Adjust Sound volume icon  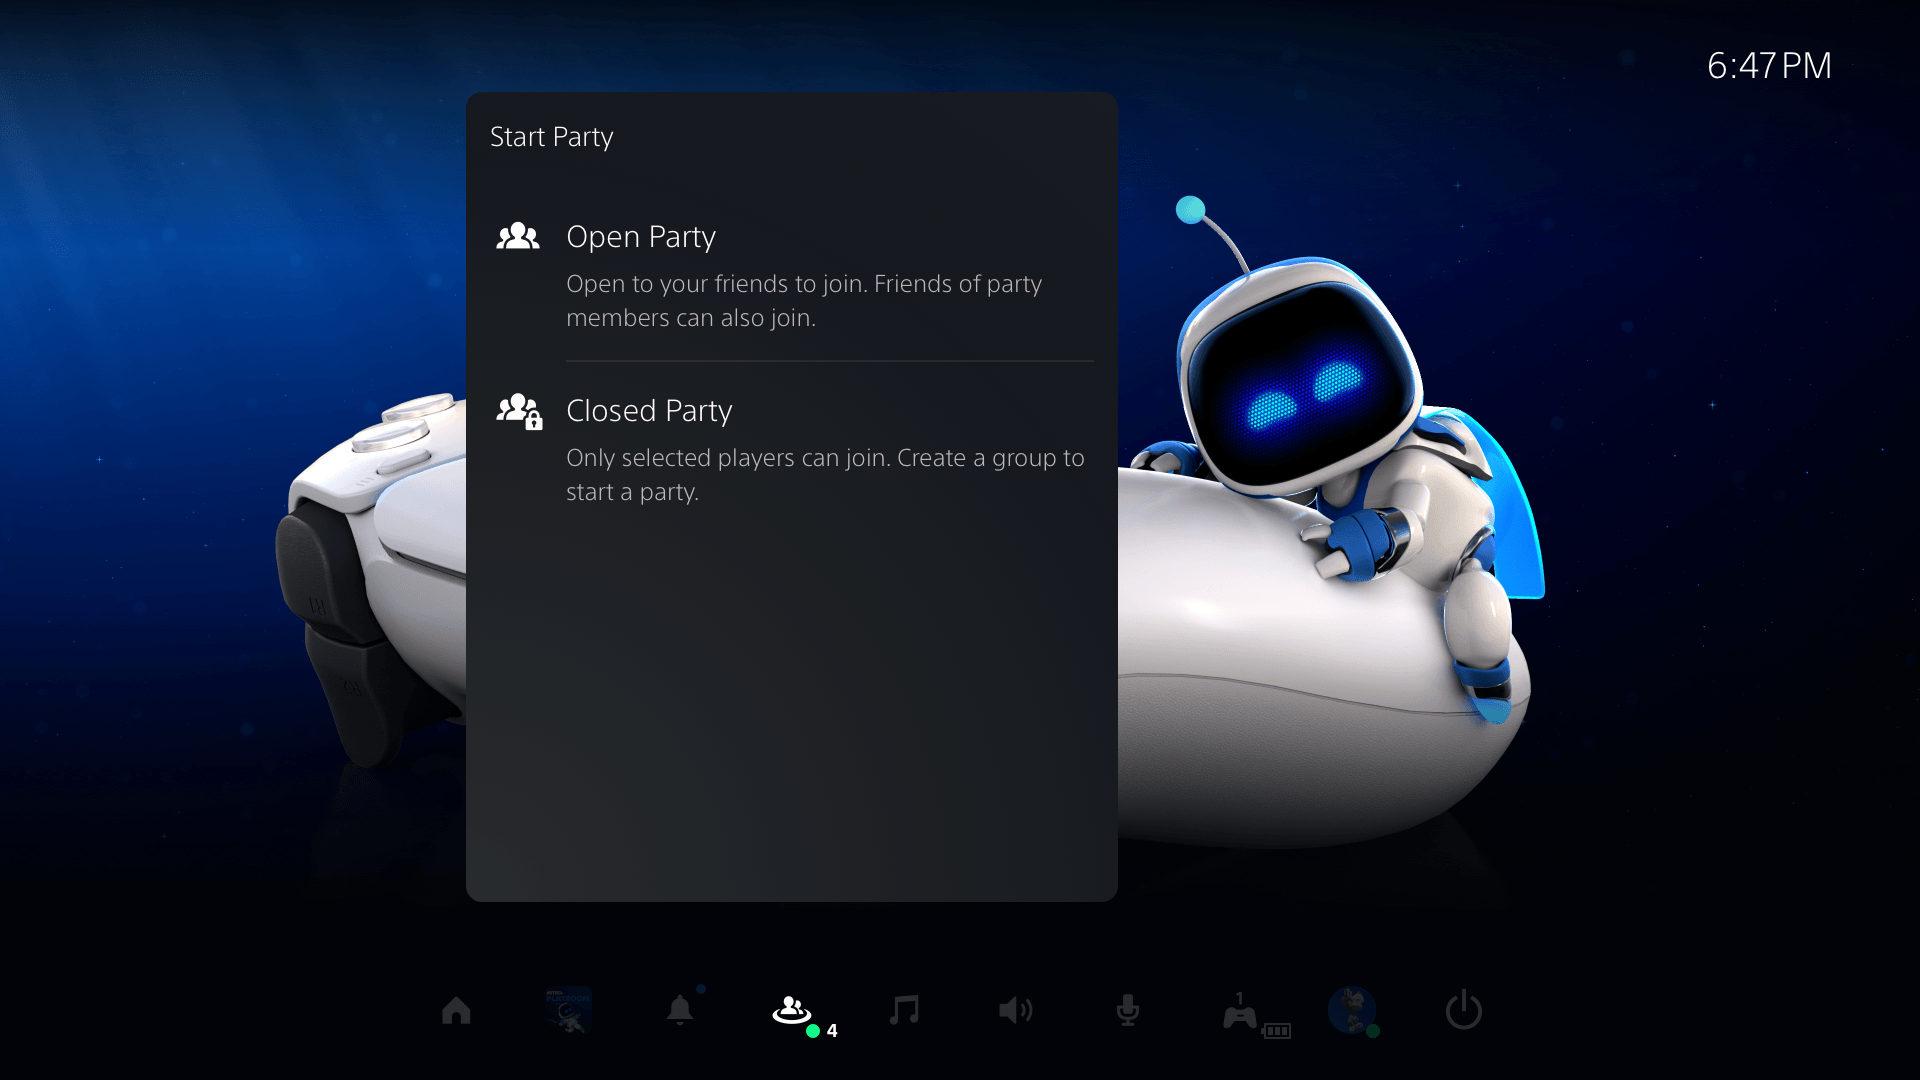coord(1015,1010)
